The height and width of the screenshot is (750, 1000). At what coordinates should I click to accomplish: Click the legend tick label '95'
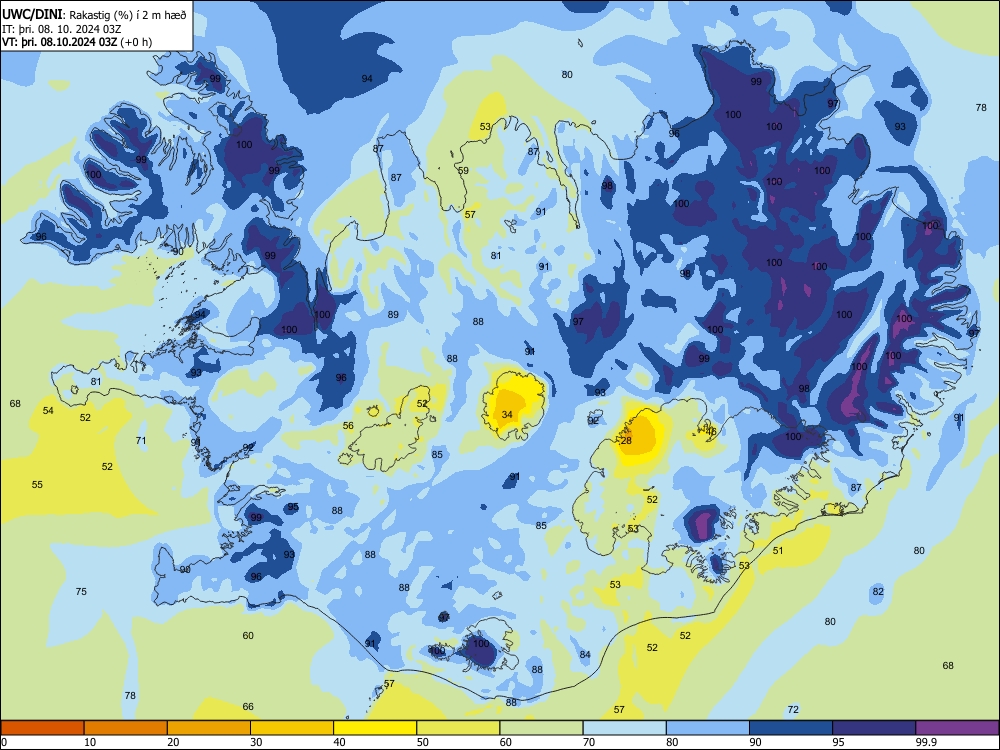838,742
